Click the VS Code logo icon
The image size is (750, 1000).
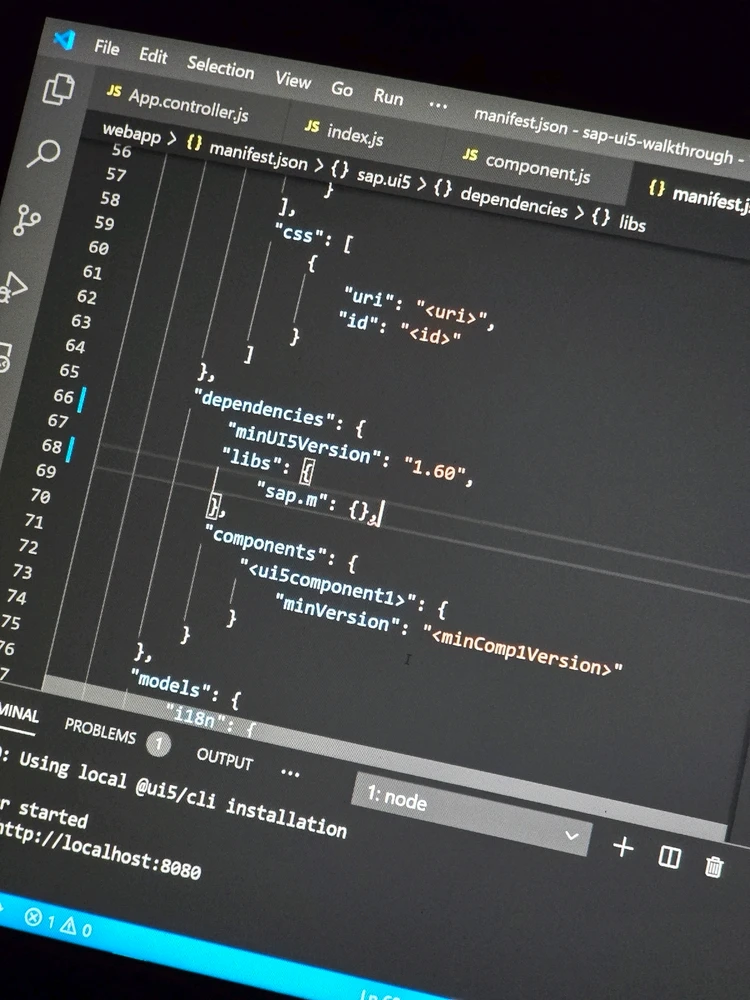65,40
